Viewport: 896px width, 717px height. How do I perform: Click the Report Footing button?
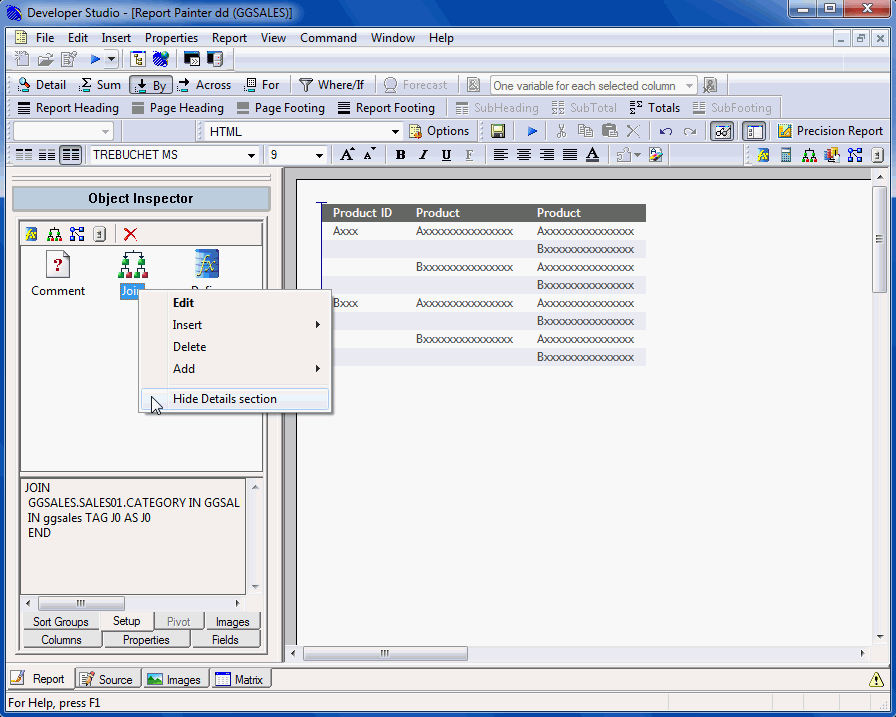tap(386, 108)
